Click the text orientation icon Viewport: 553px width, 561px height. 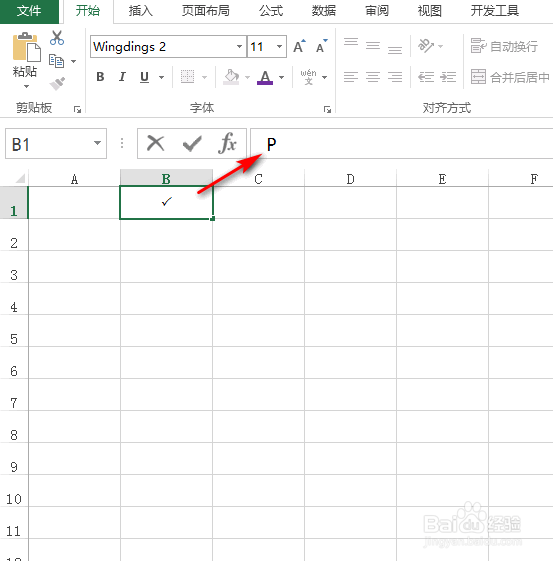tap(426, 46)
